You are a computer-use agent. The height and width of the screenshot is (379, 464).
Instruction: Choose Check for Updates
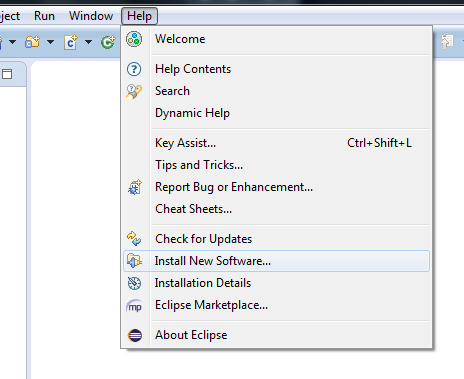pos(276,239)
